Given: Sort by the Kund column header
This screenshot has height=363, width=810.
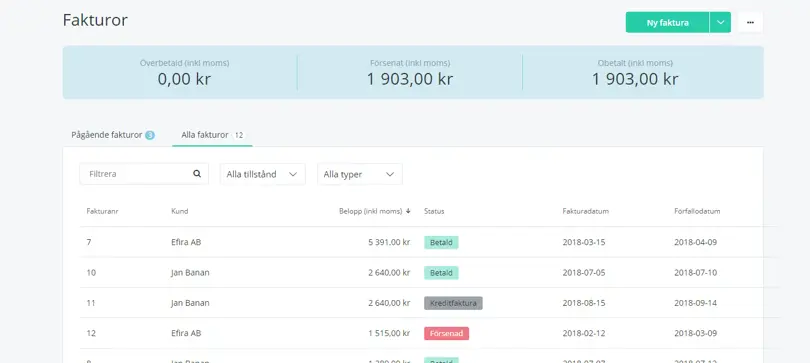Looking at the screenshot, I should click(x=180, y=211).
